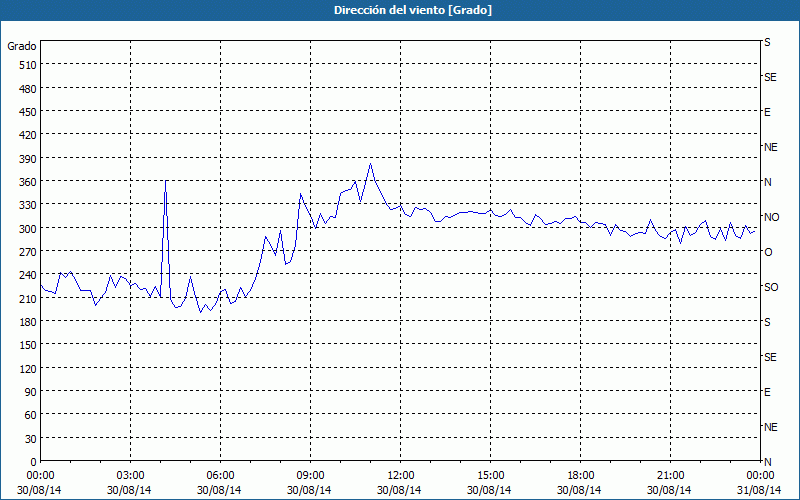The height and width of the screenshot is (500, 800).
Task: Select the 'N' compass label beside 360 gridline
Action: (768, 183)
